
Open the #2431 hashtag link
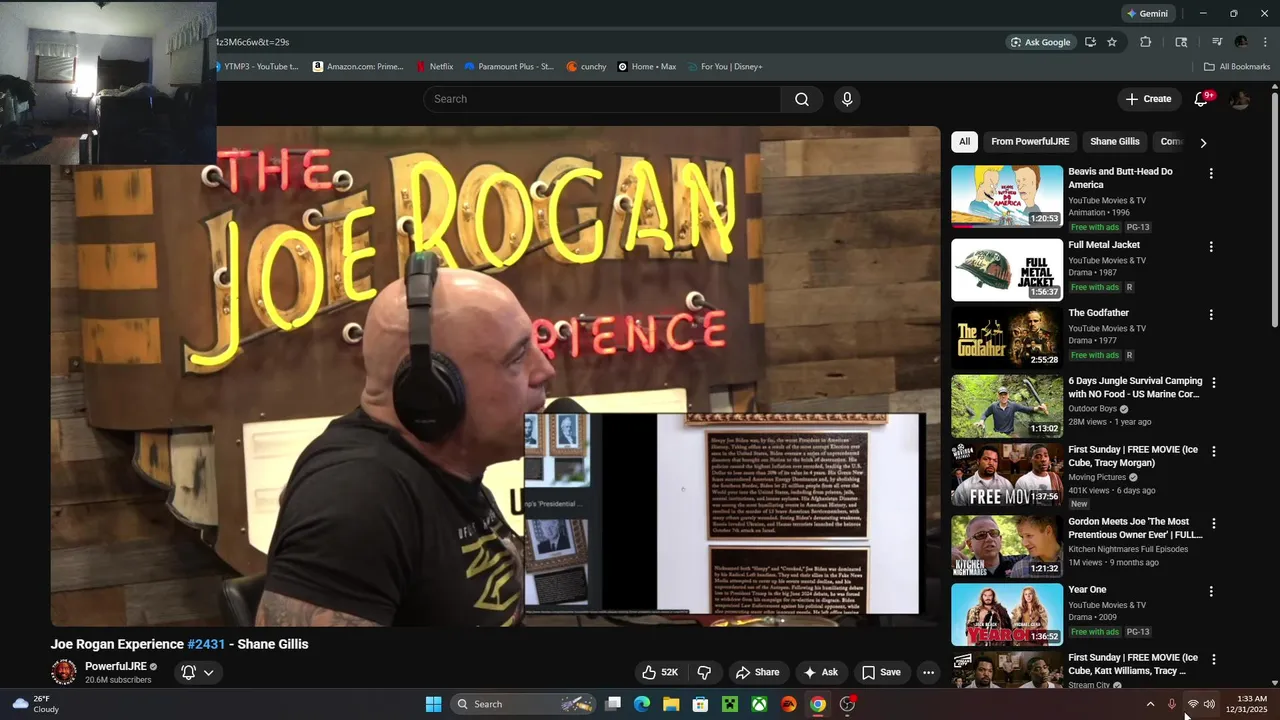coord(206,644)
